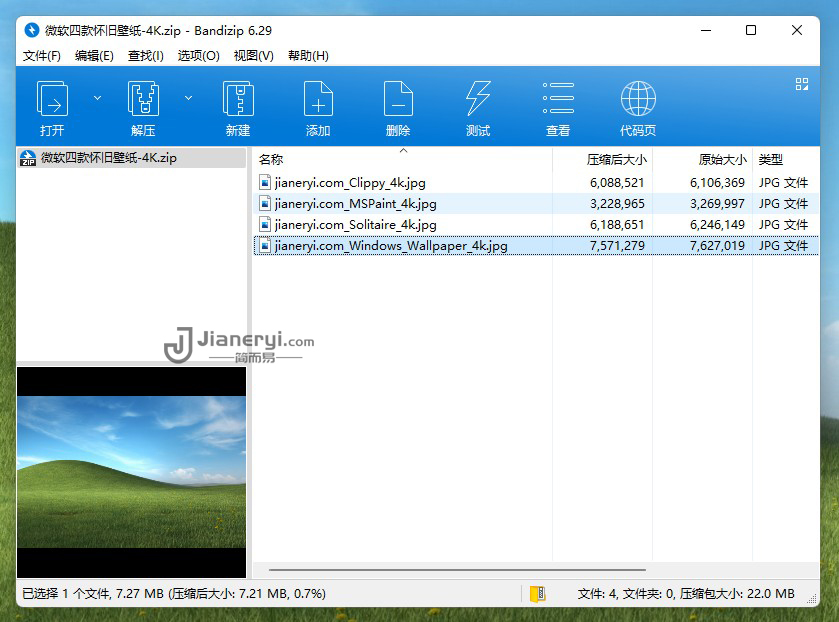Click the View (查看) list icon
Viewport: 839px width, 622px height.
tap(558, 98)
